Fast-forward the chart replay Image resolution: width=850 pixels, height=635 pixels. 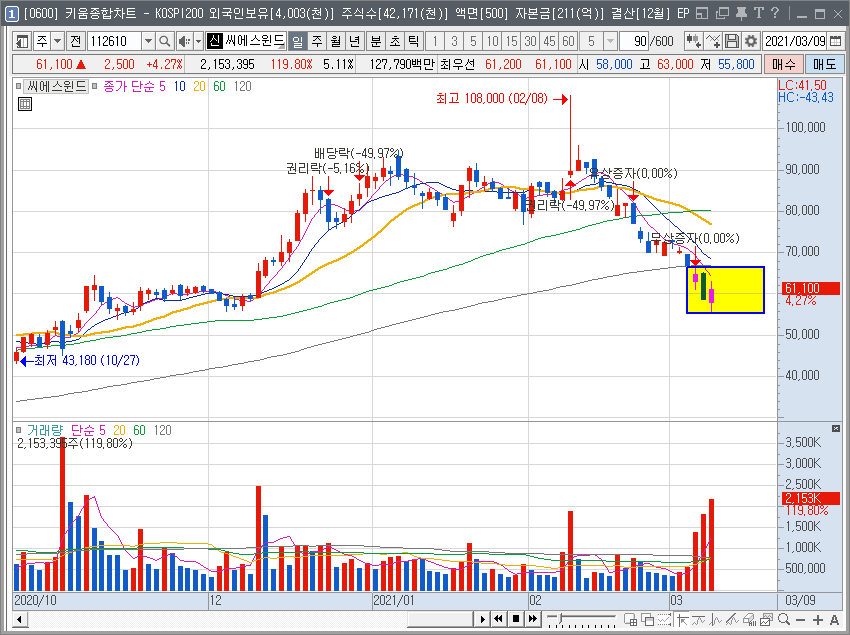tap(533, 619)
